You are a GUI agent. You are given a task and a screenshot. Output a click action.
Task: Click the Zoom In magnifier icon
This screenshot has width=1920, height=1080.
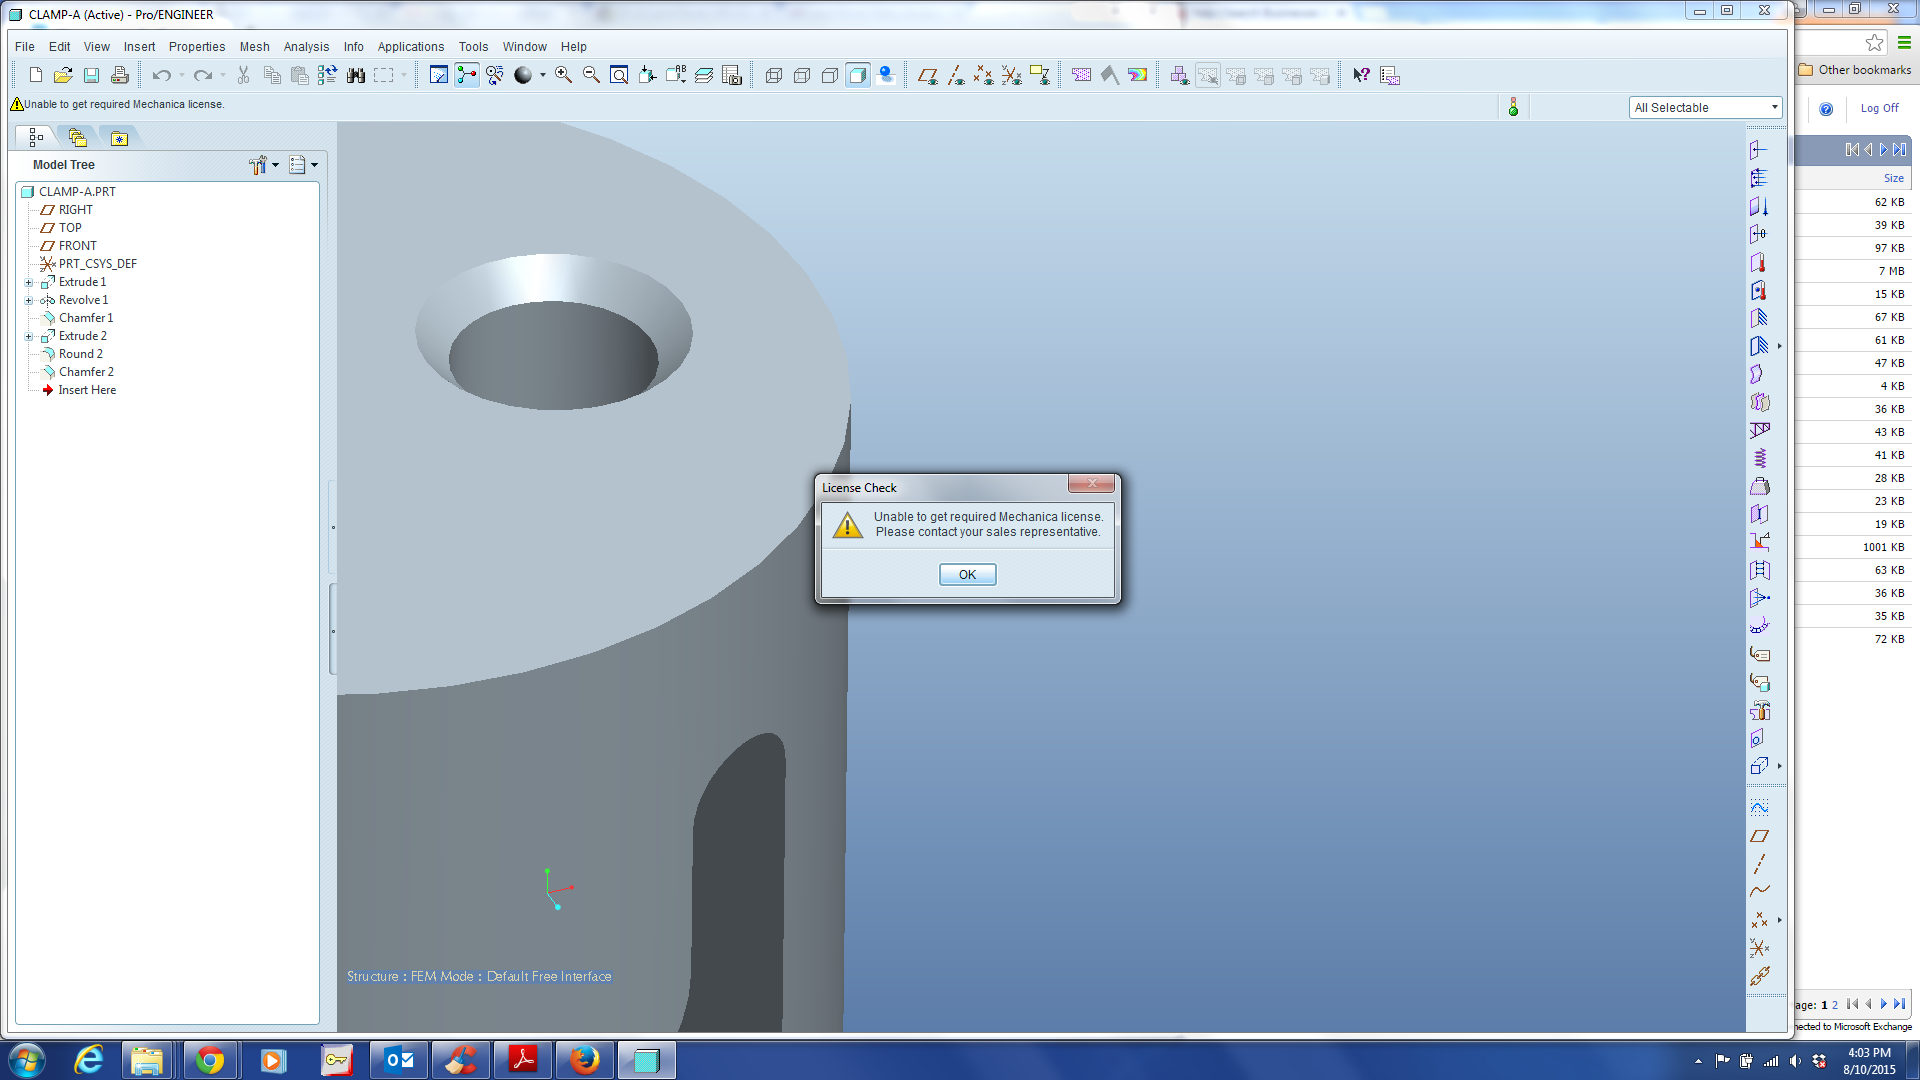(563, 75)
